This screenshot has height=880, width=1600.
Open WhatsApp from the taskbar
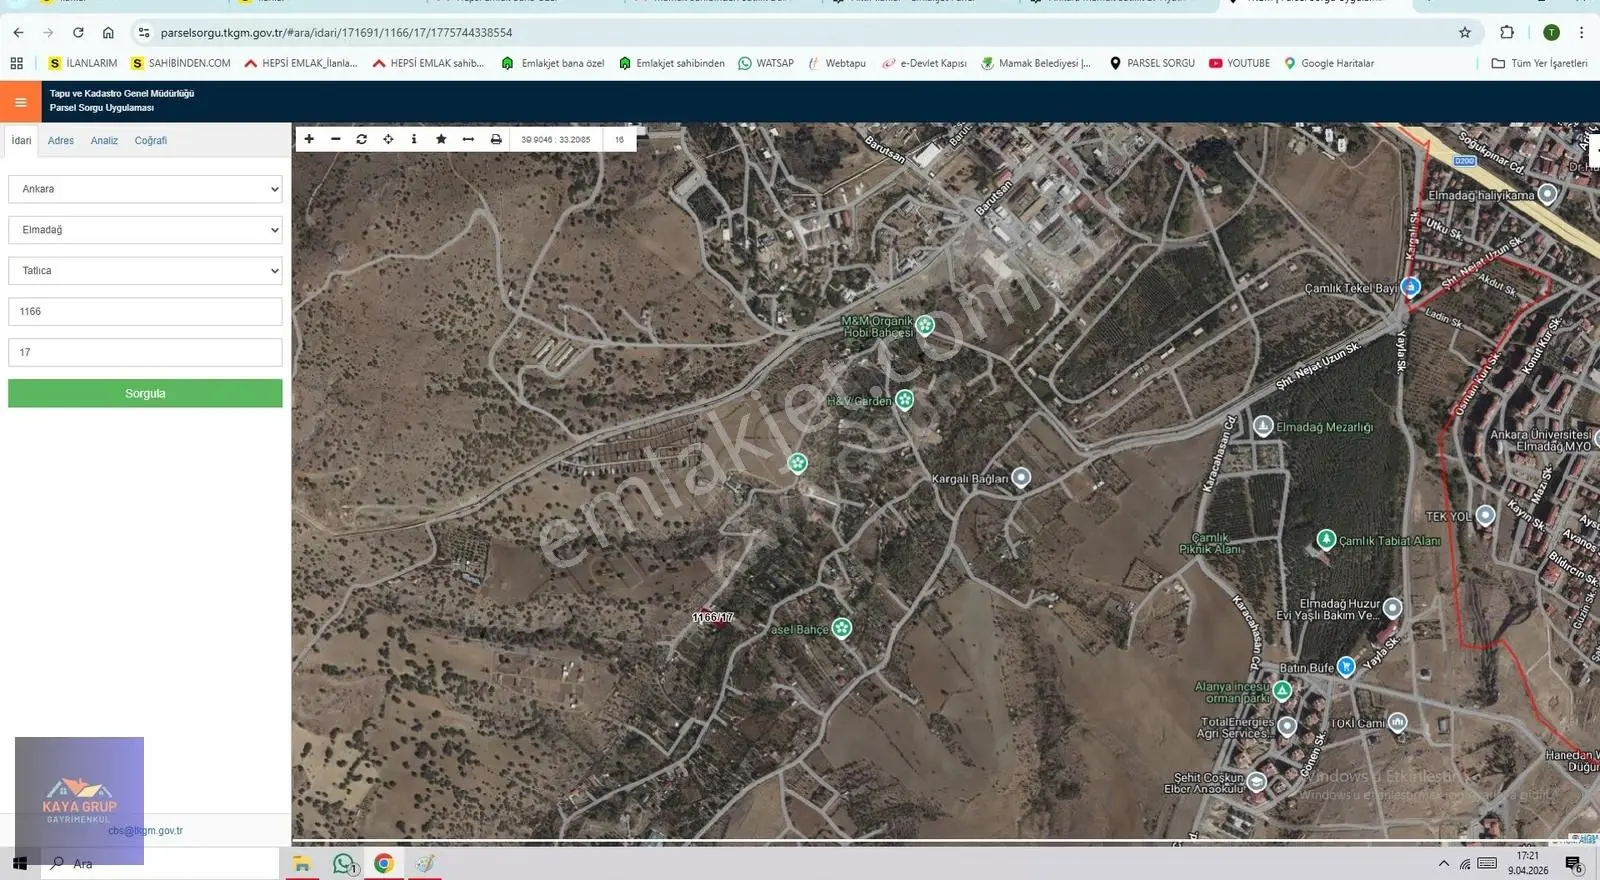pyautogui.click(x=345, y=863)
